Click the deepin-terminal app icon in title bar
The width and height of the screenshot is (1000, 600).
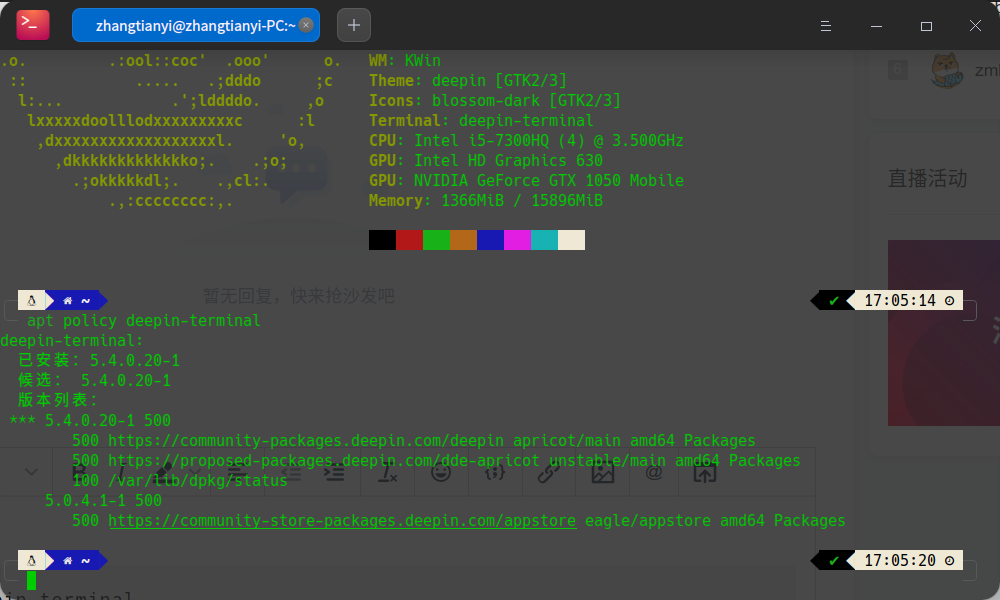click(33, 25)
